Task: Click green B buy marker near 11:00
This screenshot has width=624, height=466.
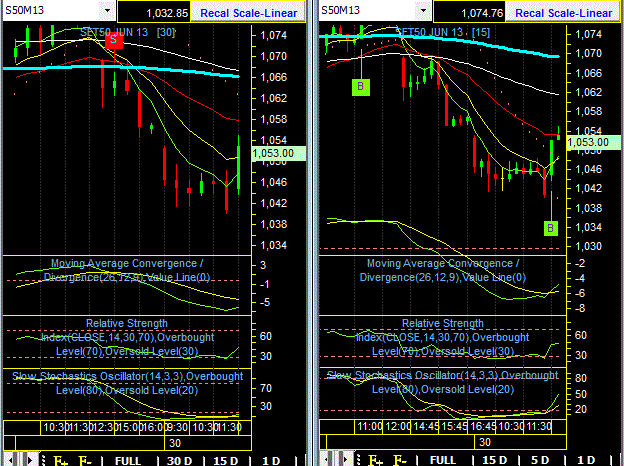Action: click(361, 87)
